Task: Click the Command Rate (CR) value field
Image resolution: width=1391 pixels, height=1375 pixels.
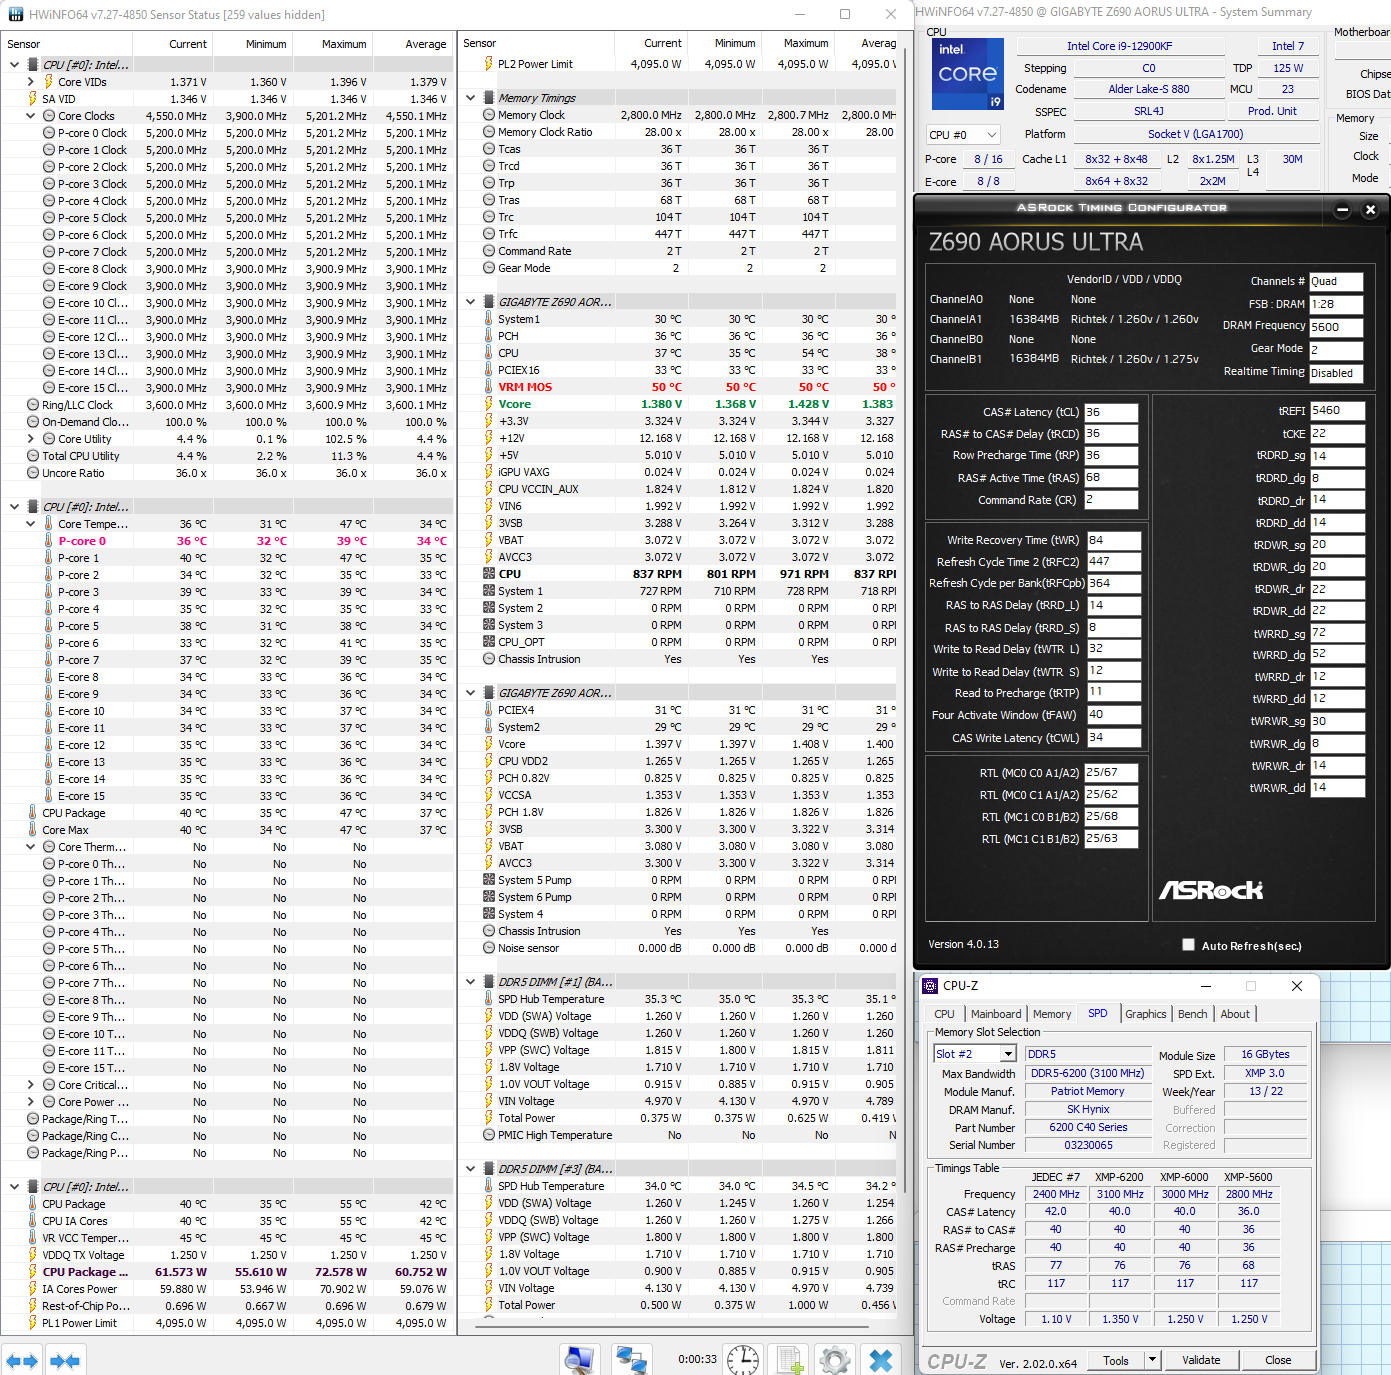Action: [1111, 500]
